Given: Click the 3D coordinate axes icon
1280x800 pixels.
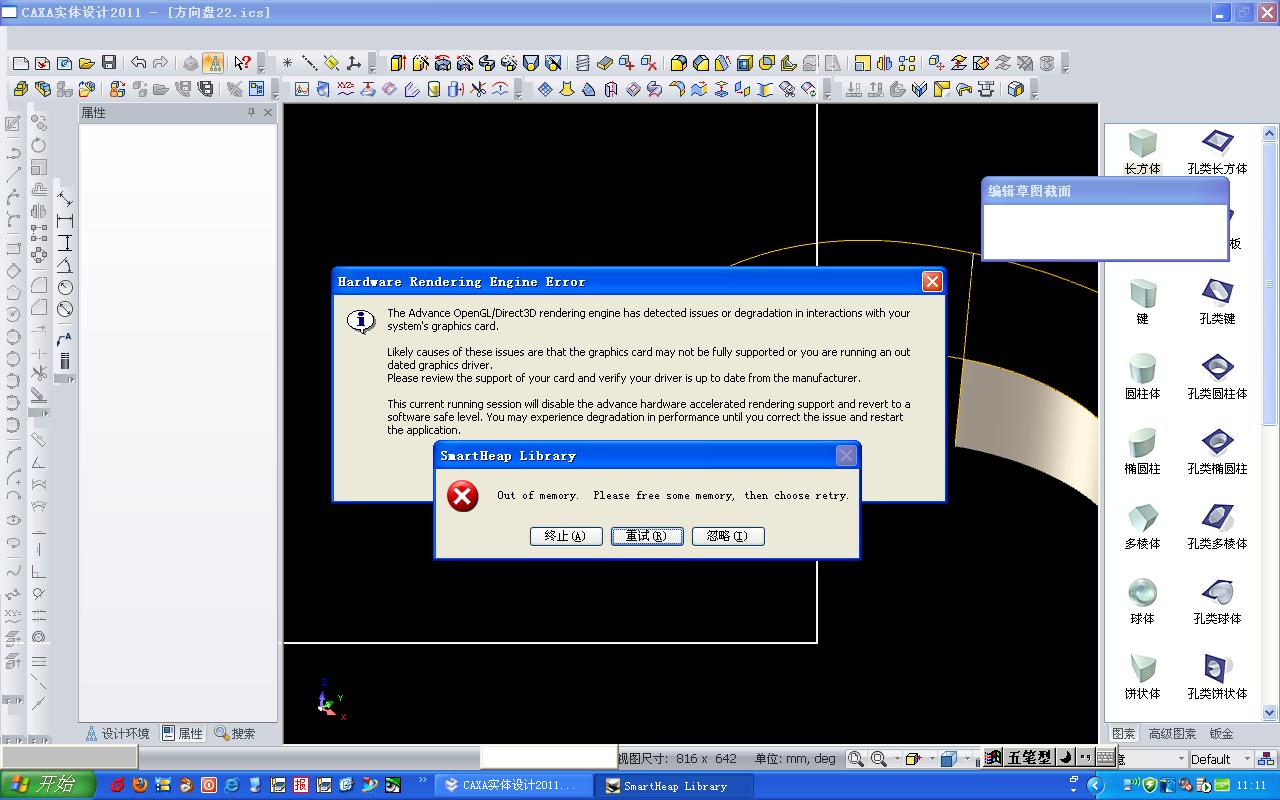Looking at the screenshot, I should point(354,62).
